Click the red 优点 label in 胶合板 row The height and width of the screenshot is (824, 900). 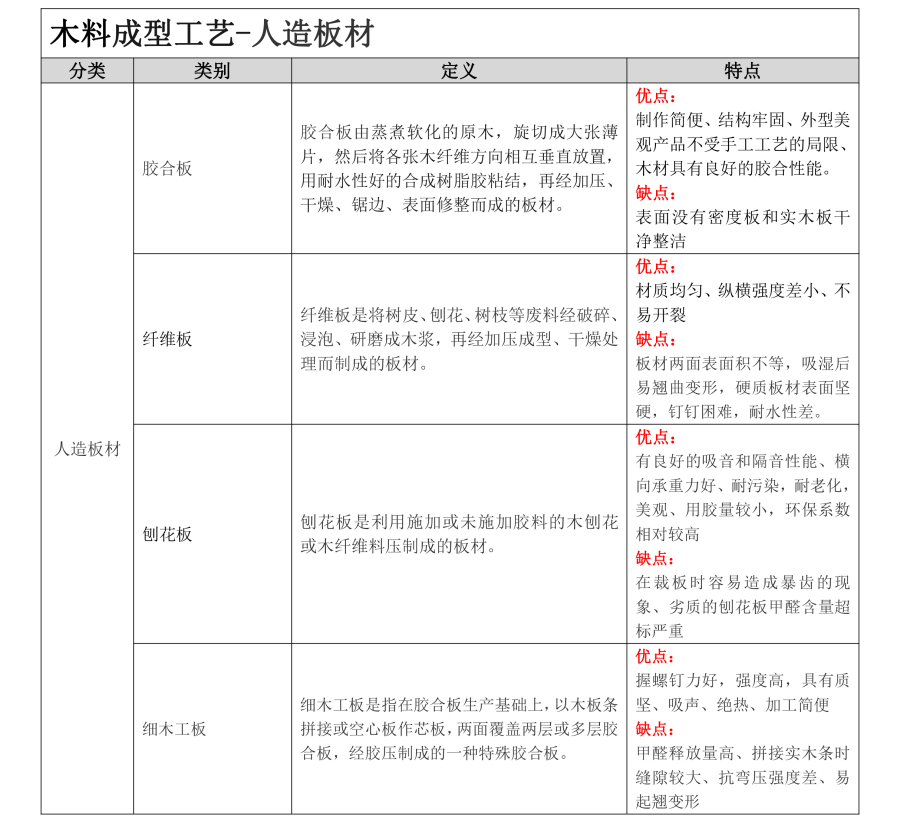click(656, 96)
